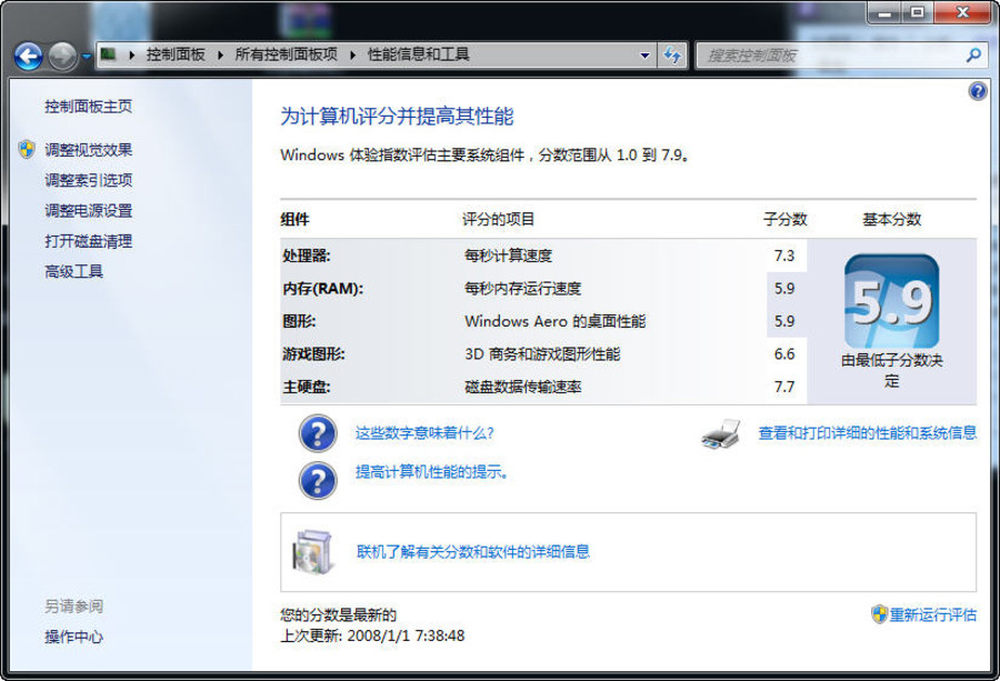
Task: Click question icon beside 提高计算机性能的提示
Action: [x=318, y=480]
